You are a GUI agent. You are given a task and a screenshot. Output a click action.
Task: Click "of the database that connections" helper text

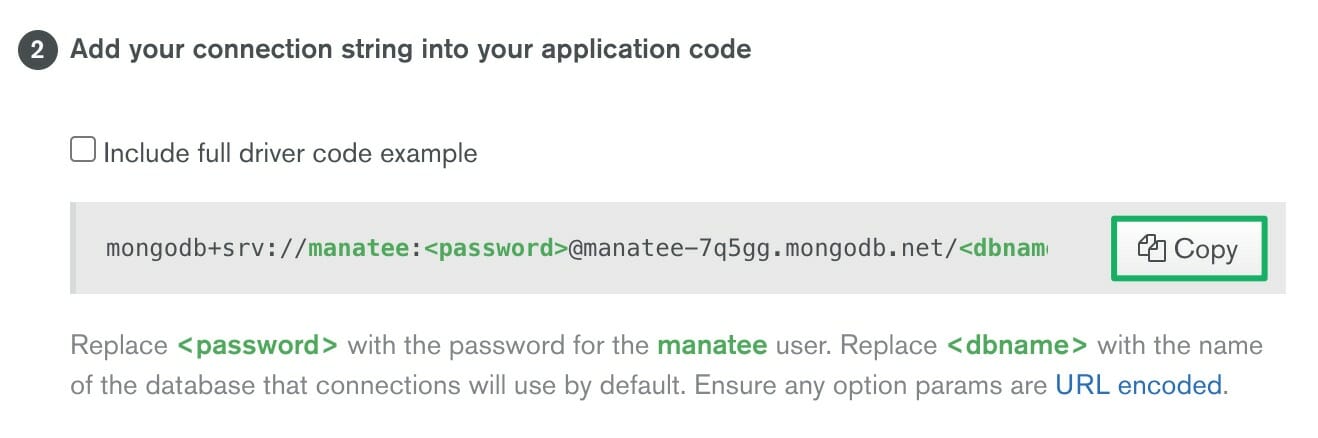pyautogui.click(x=282, y=385)
